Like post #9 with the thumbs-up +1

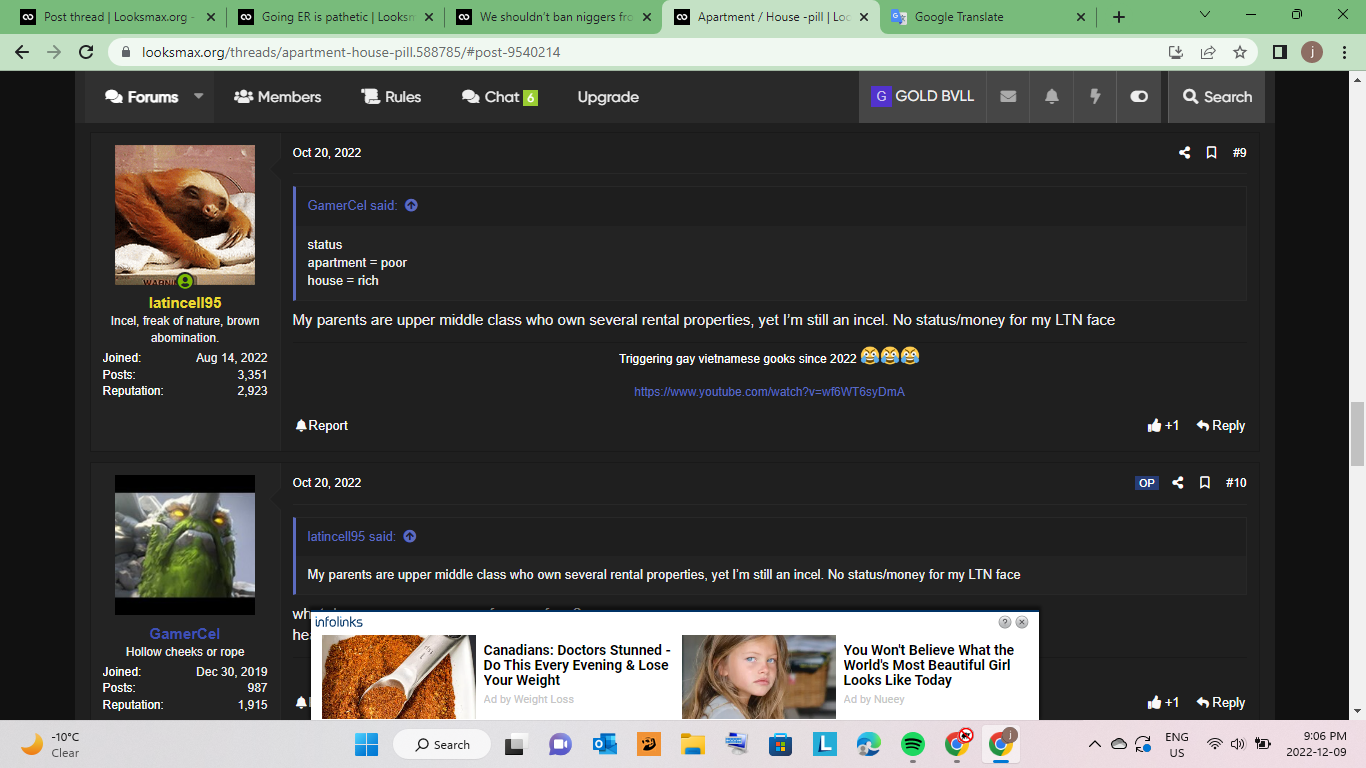[x=1163, y=425]
